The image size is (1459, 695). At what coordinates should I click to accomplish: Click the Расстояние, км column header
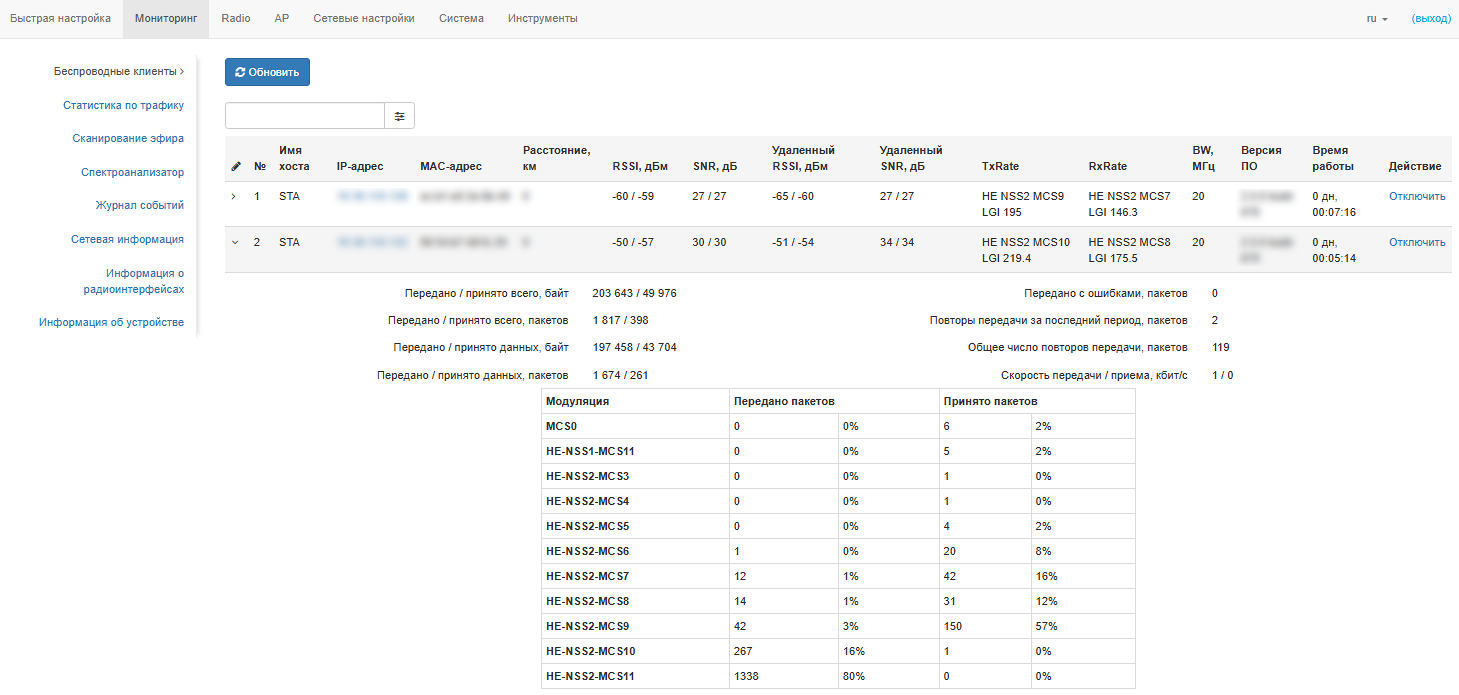pyautogui.click(x=556, y=158)
